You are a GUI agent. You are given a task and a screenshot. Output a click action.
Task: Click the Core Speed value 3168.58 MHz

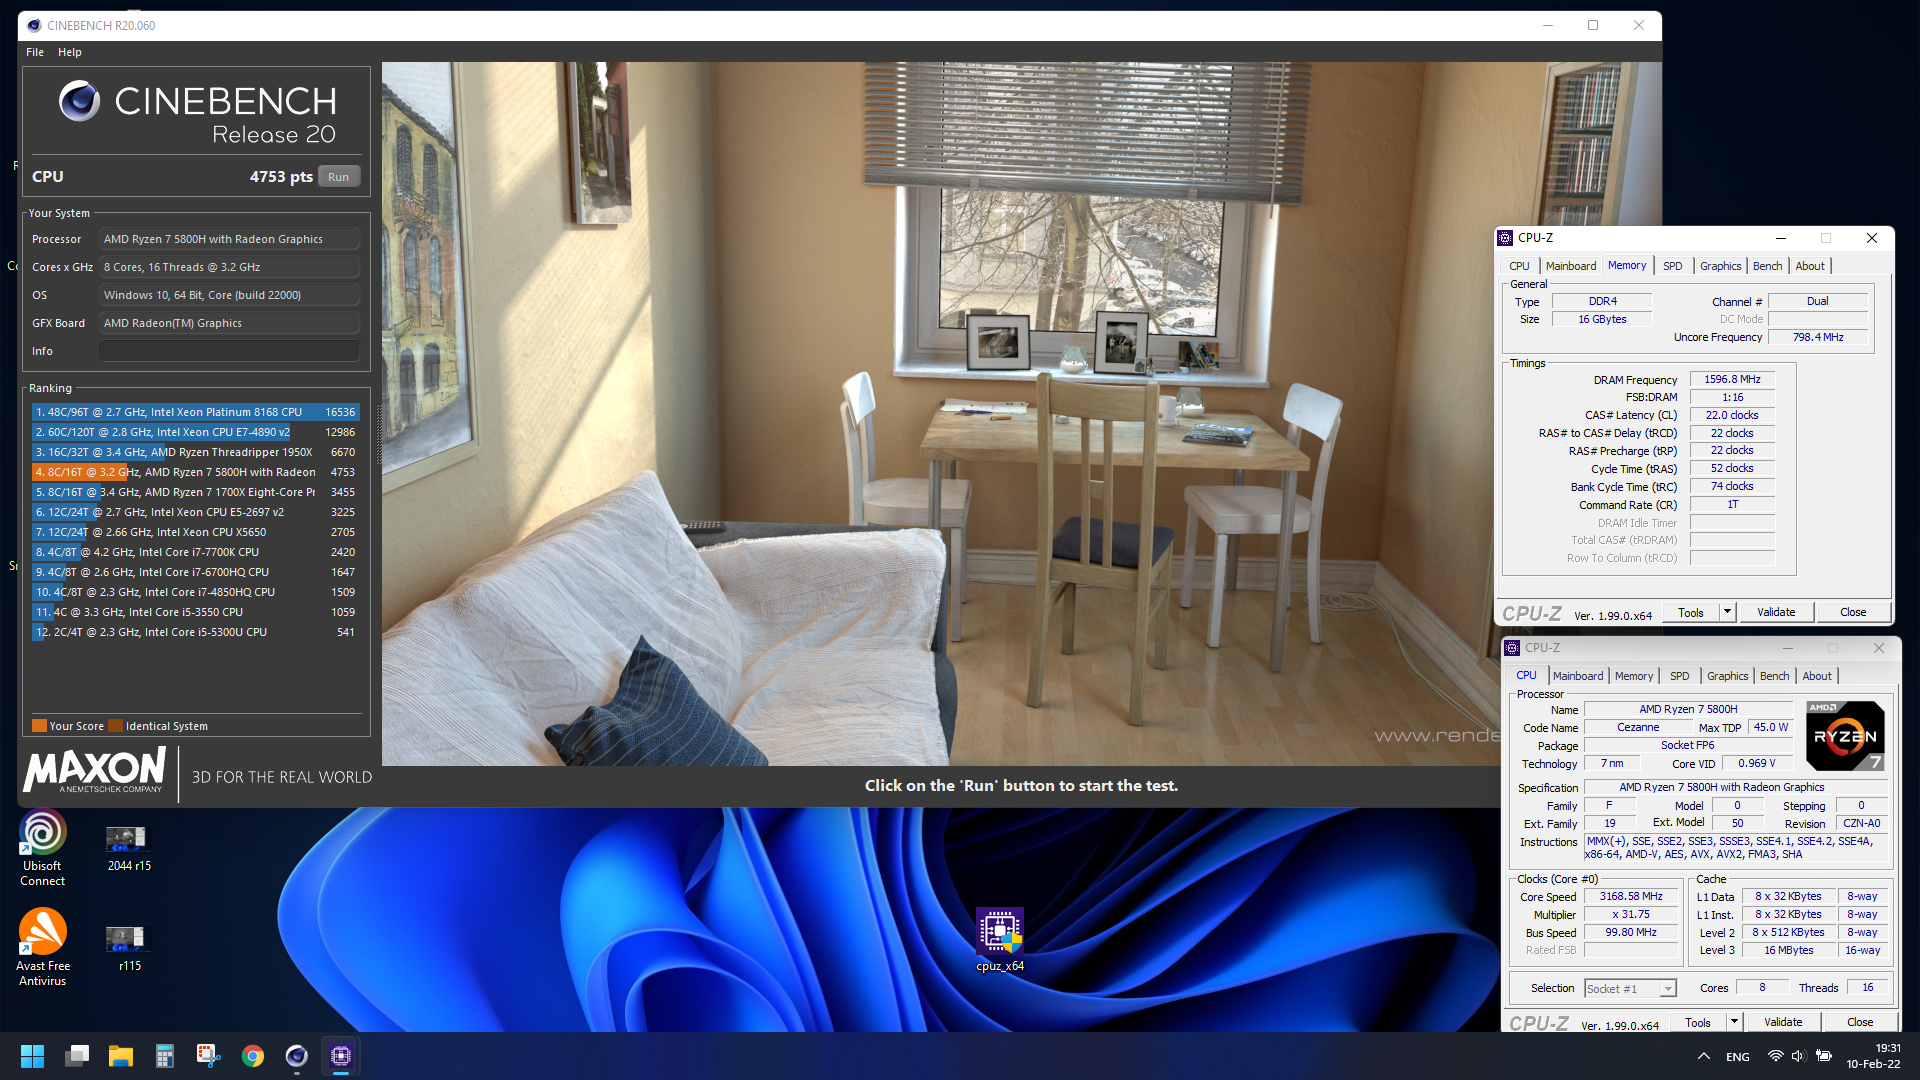1631,897
